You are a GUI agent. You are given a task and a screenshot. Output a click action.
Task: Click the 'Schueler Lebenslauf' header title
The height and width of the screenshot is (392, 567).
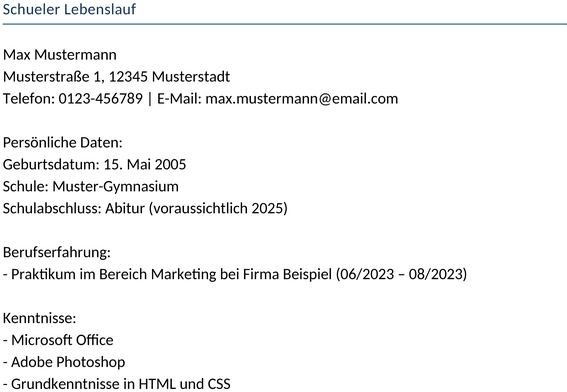[69, 9]
